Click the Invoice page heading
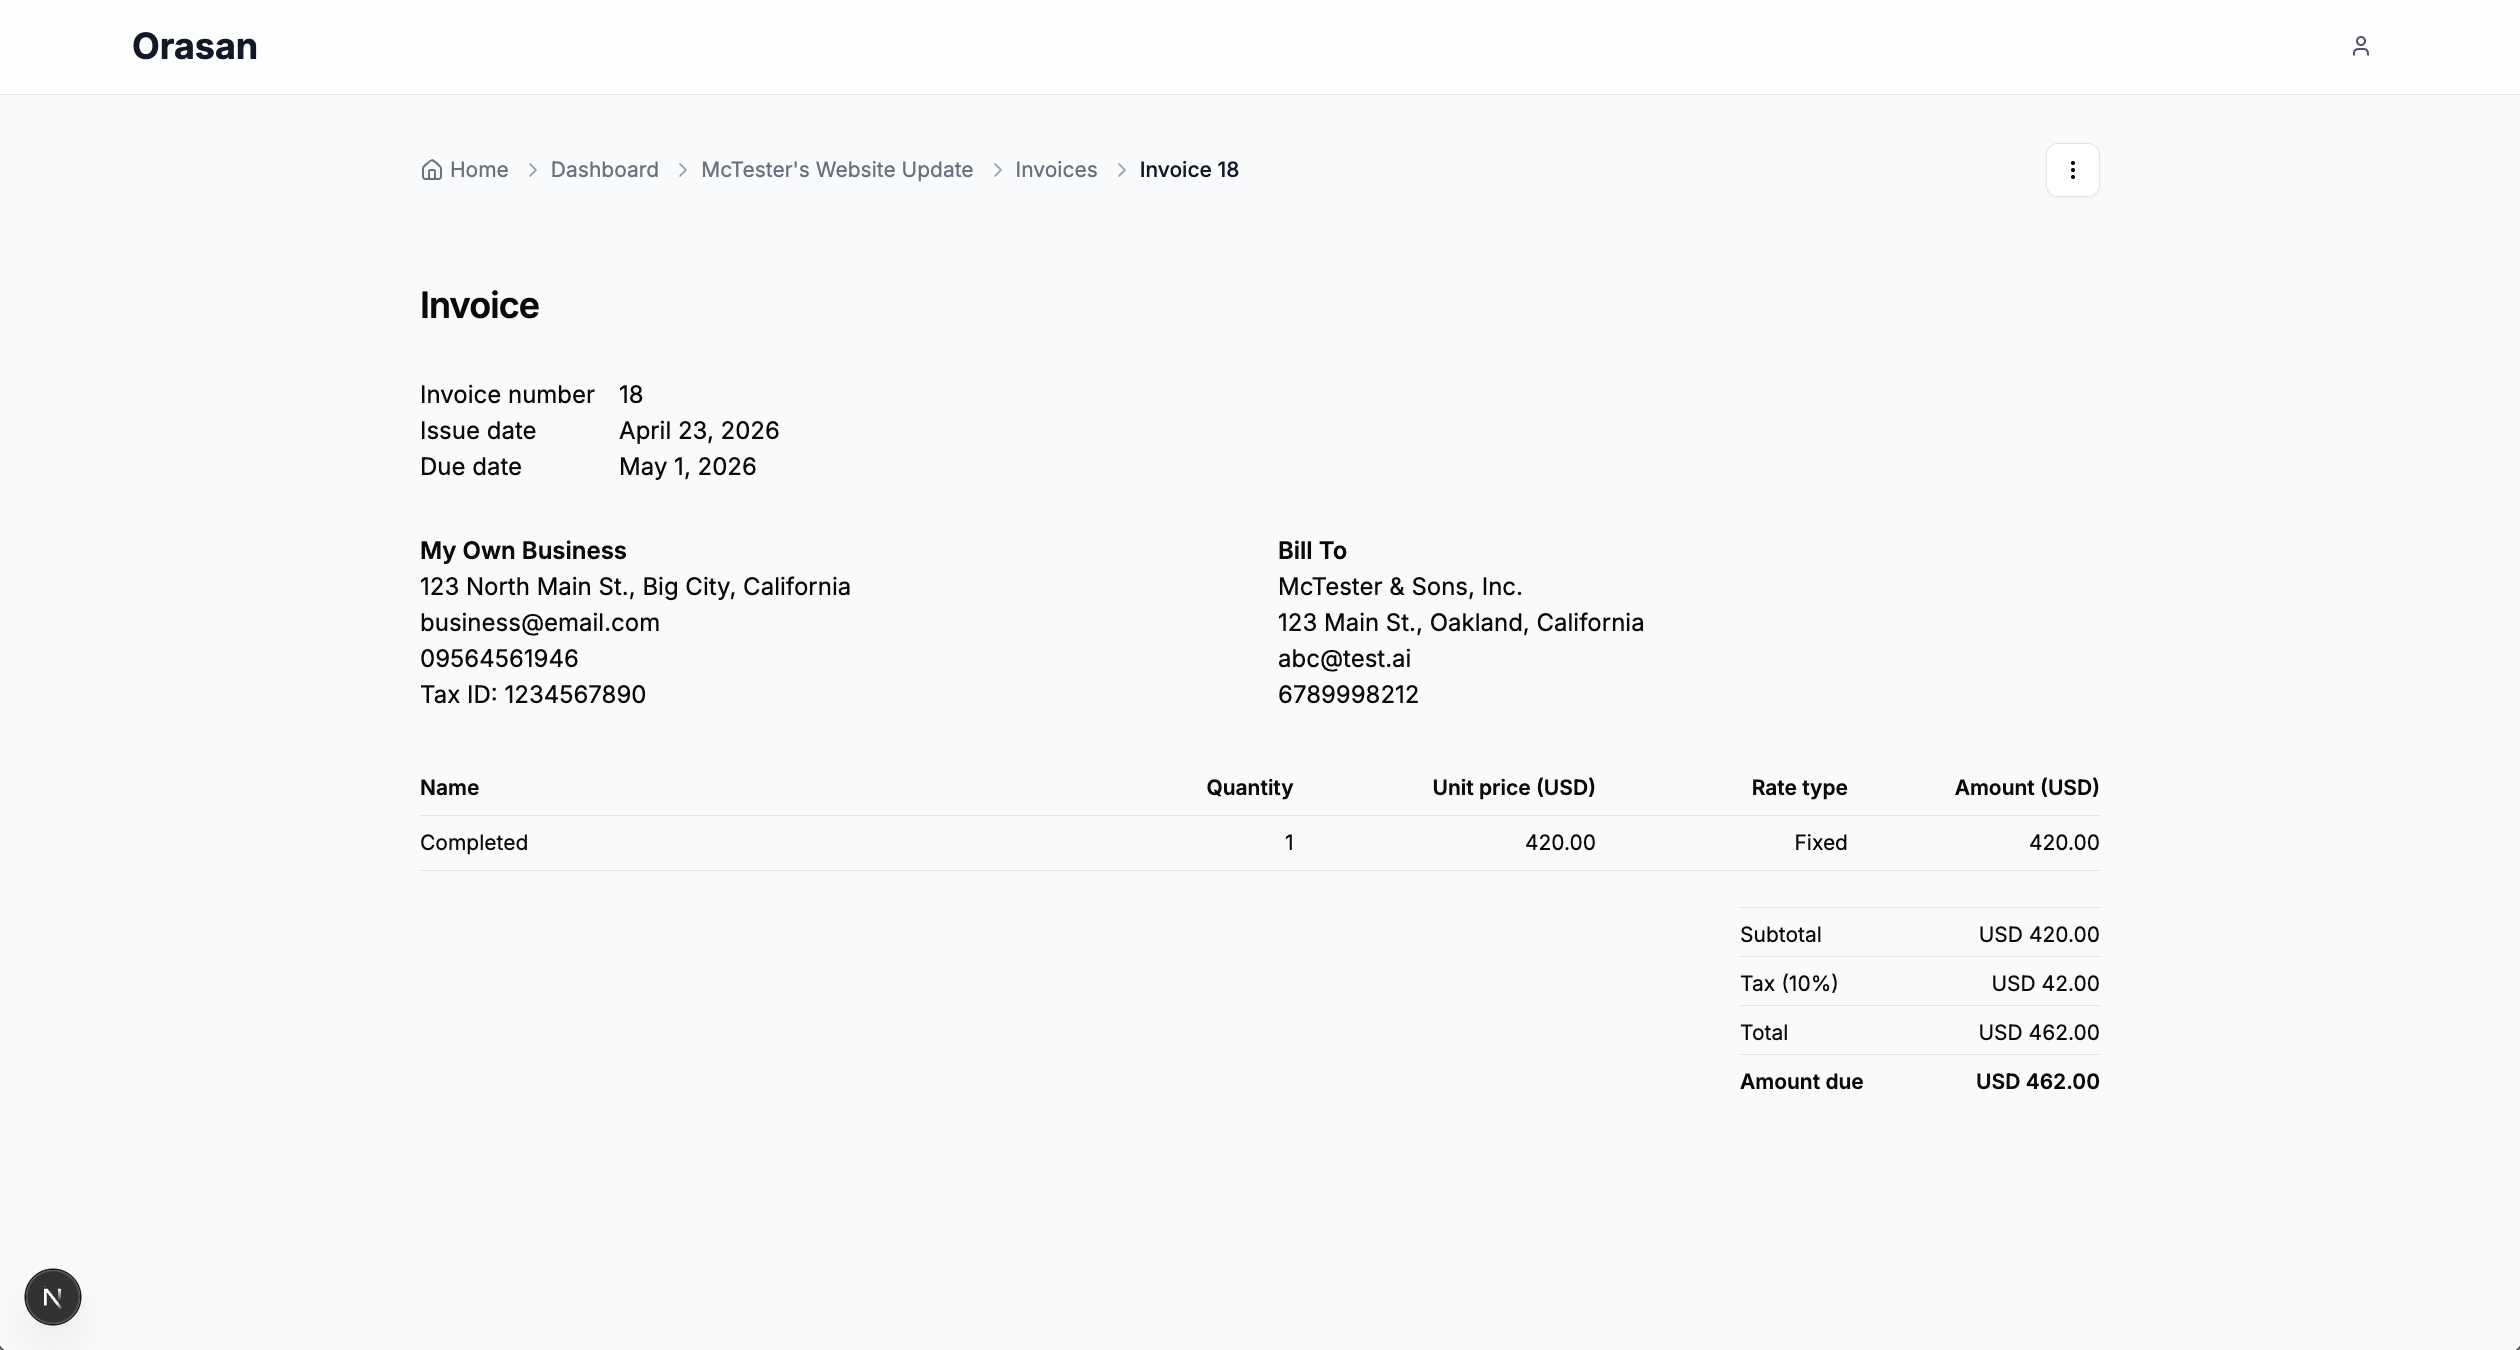The width and height of the screenshot is (2520, 1350). click(x=479, y=305)
